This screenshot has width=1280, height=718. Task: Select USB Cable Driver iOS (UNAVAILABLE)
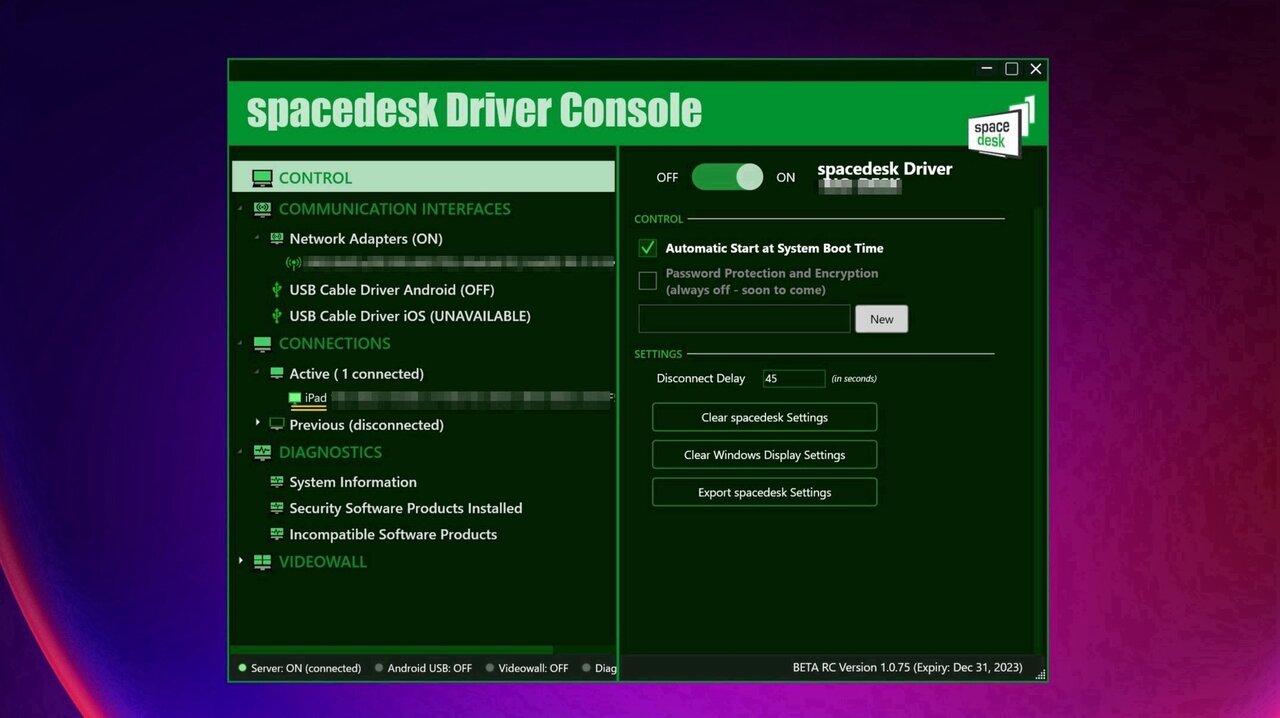(x=410, y=316)
